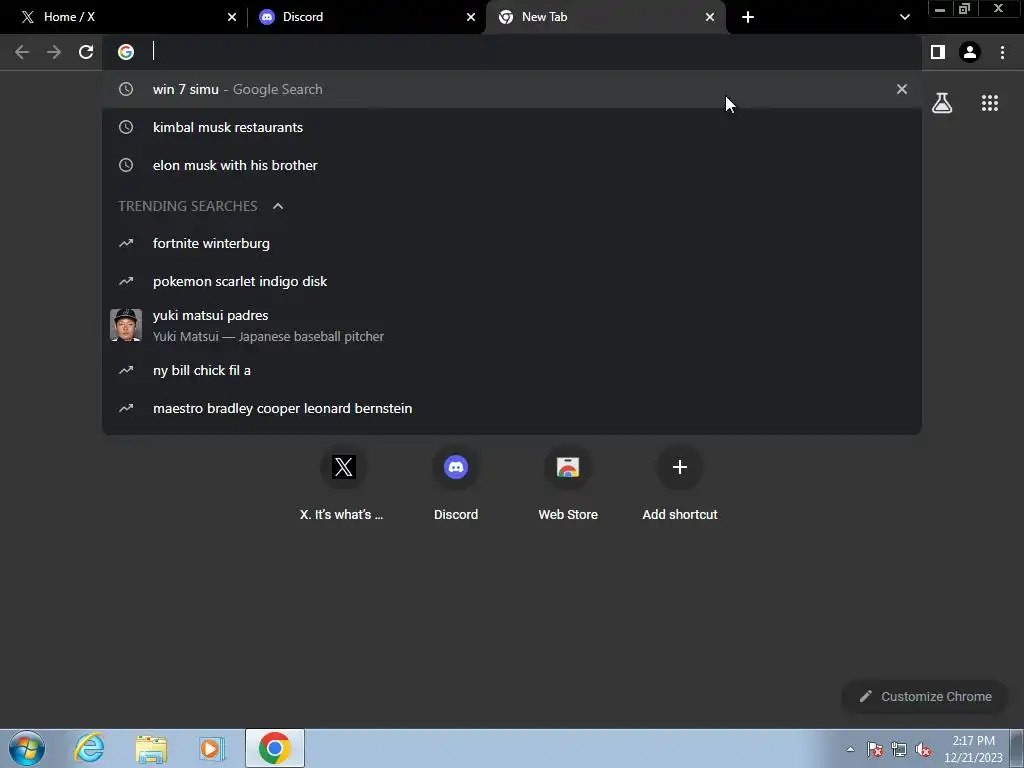Choose 'yuki matsui padres' suggestion
Screen dimensions: 1024x768
[x=512, y=325]
